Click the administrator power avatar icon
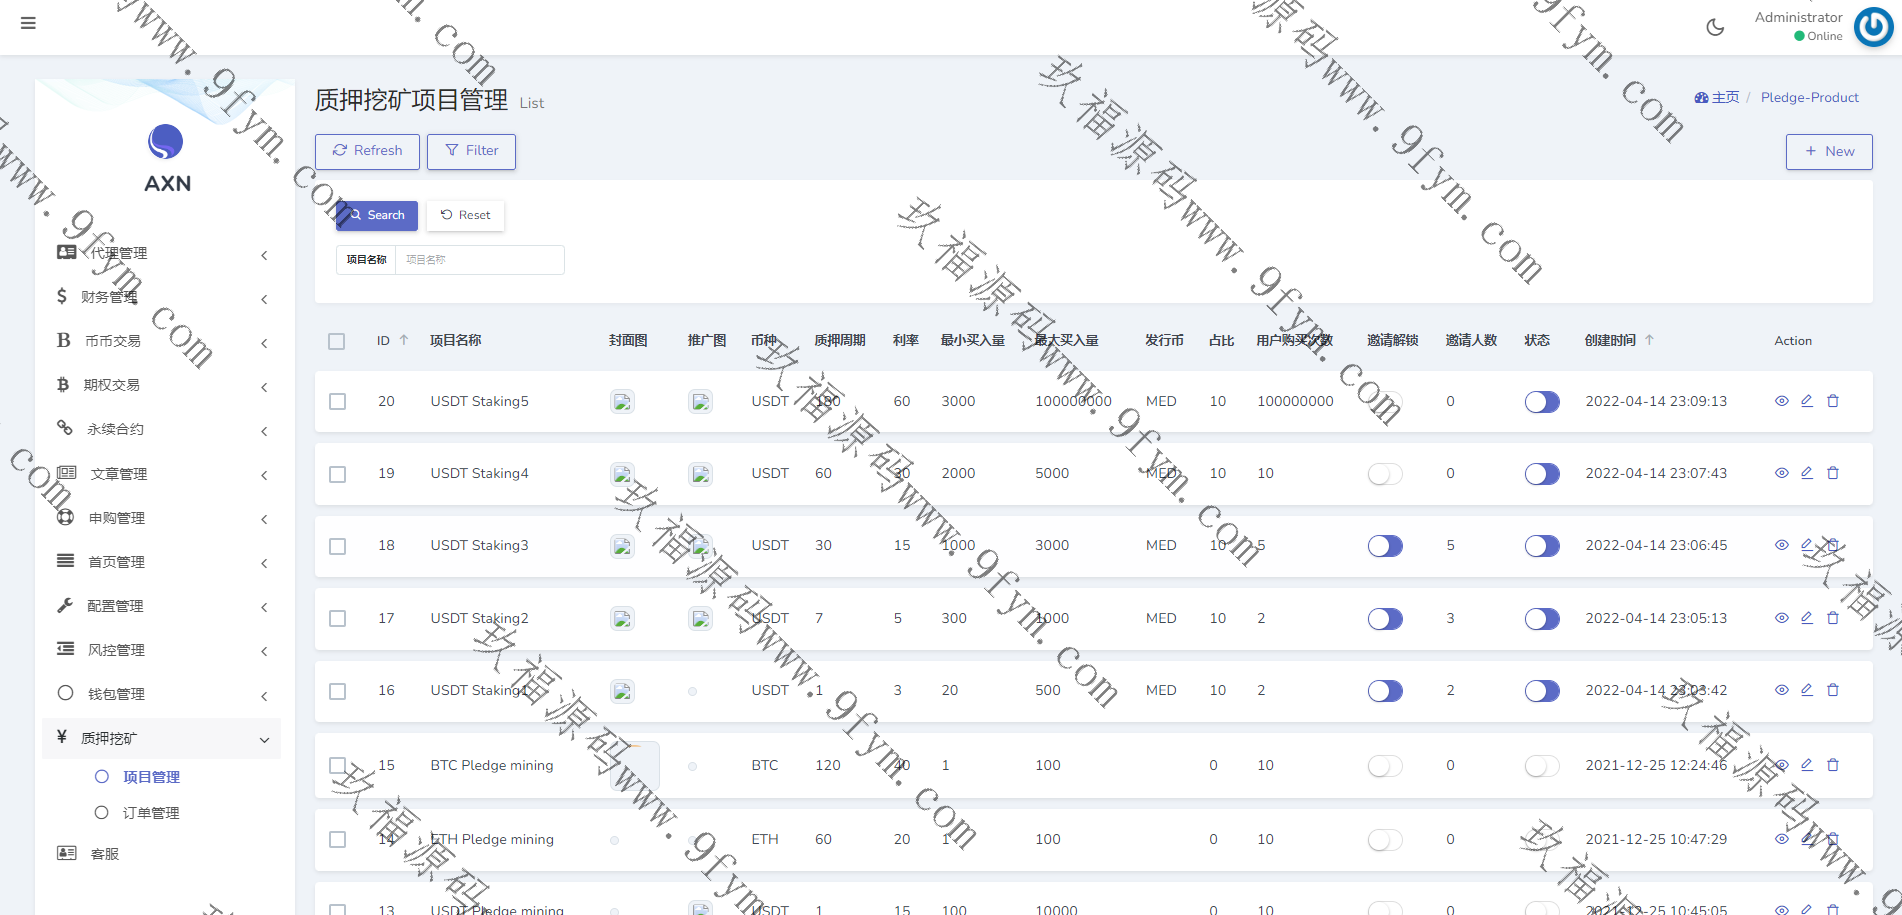Viewport: 1902px width, 915px height. pos(1873,27)
